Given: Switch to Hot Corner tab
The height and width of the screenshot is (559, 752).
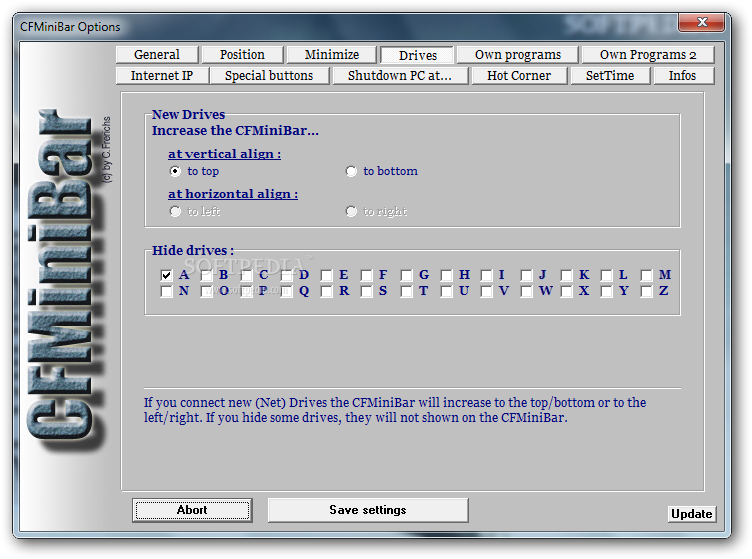Looking at the screenshot, I should pyautogui.click(x=519, y=76).
